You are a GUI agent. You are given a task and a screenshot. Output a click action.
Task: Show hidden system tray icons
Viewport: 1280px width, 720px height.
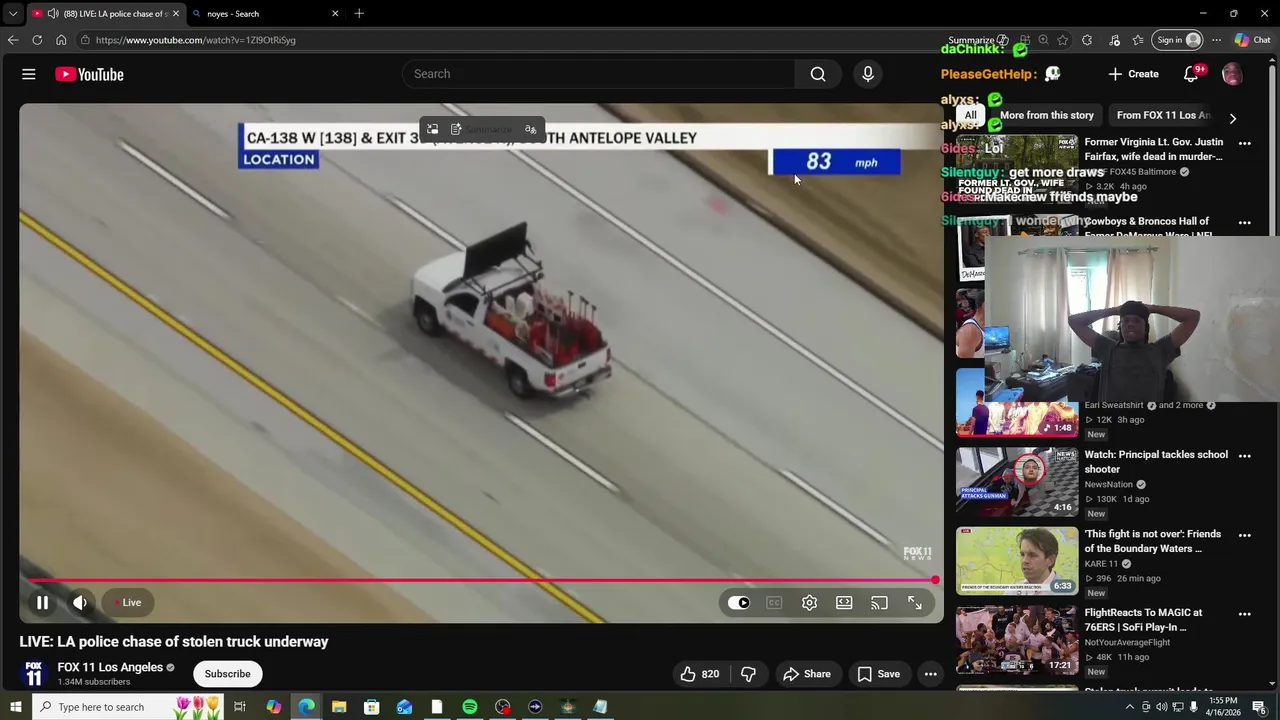(x=1130, y=707)
